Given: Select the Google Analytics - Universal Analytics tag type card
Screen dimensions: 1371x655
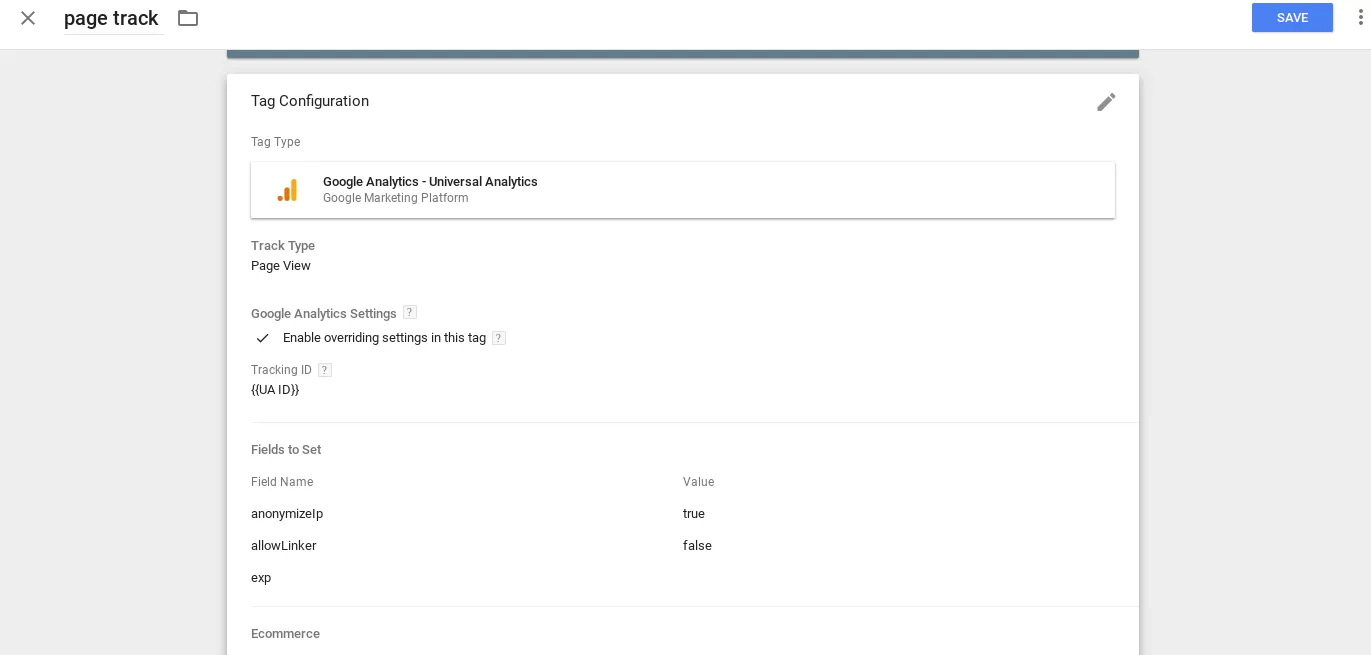Looking at the screenshot, I should (683, 190).
